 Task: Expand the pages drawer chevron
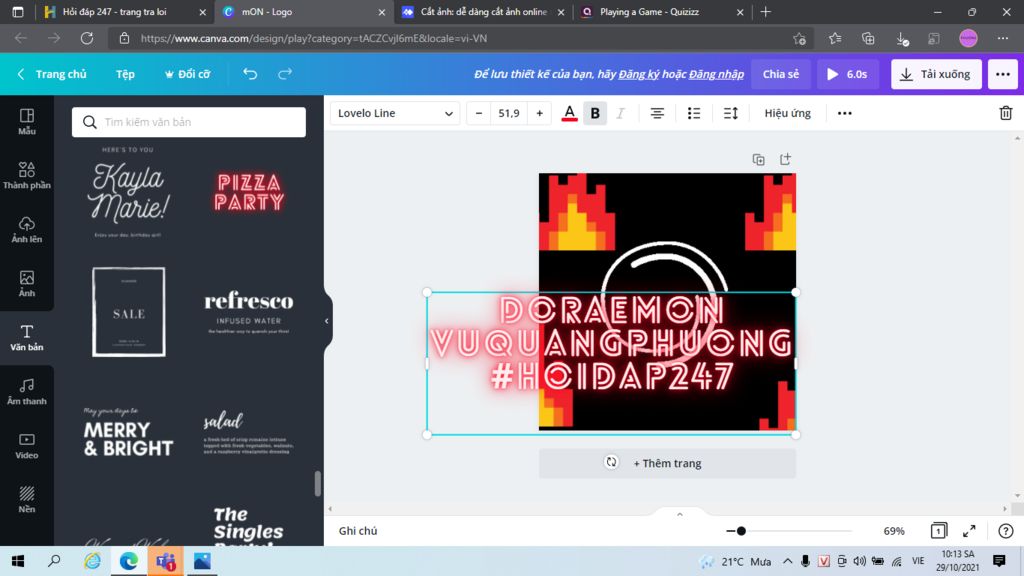680,515
